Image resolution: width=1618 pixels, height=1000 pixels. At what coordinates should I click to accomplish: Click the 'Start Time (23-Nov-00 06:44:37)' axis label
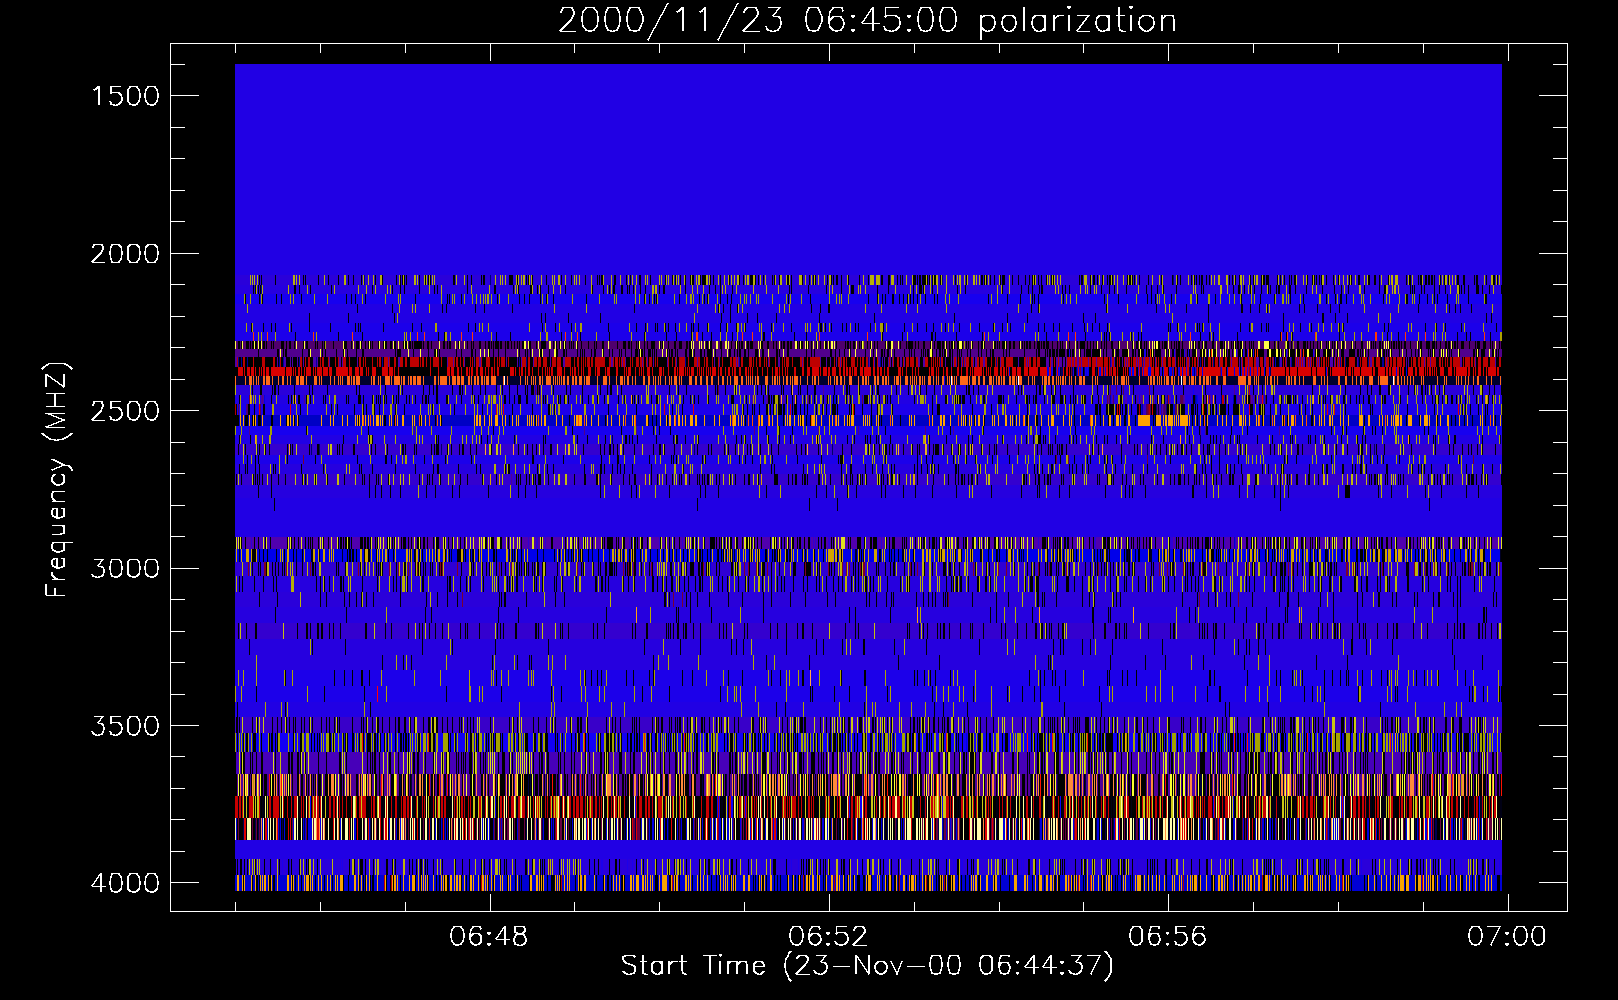point(867,966)
